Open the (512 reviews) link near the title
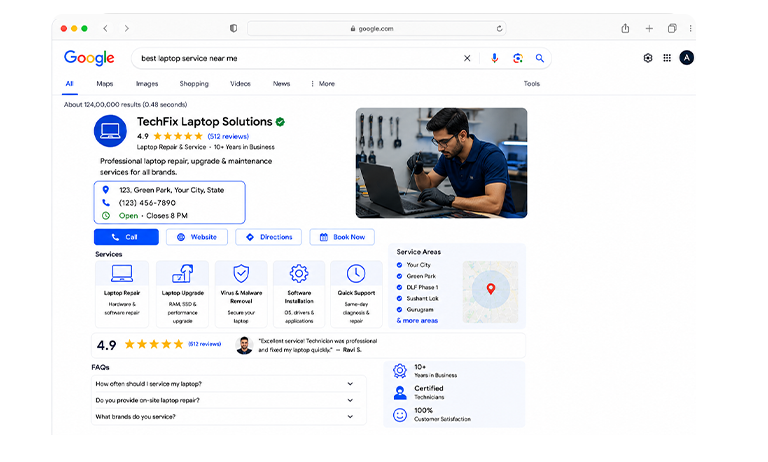 (x=228, y=136)
